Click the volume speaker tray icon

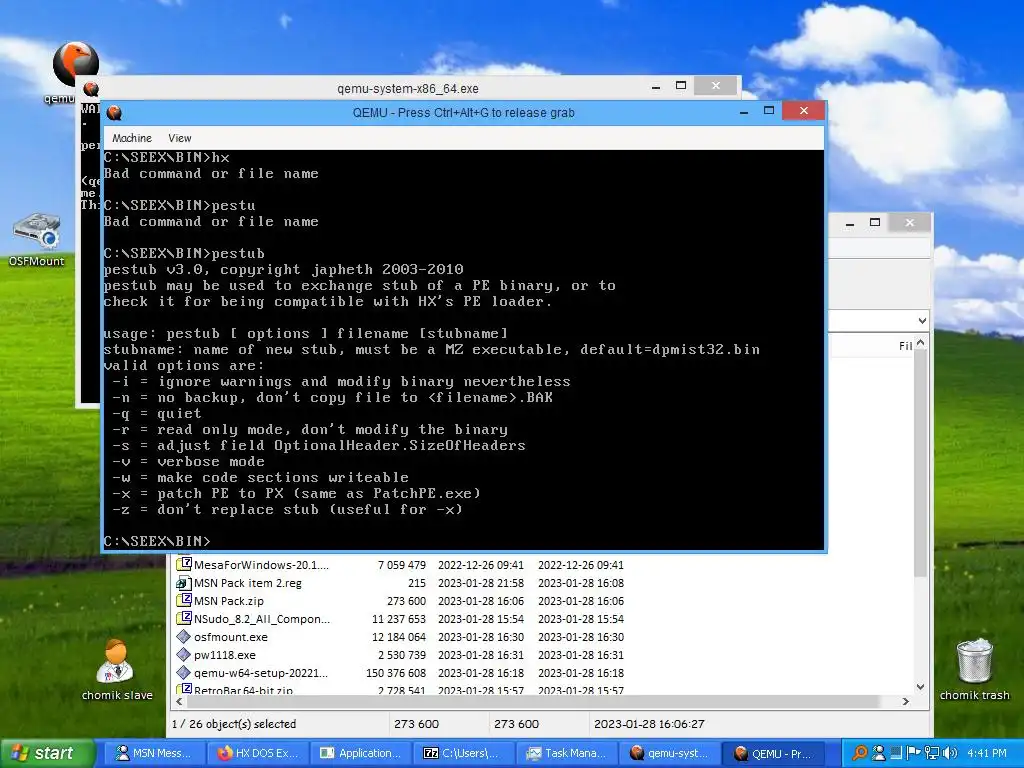(x=950, y=753)
